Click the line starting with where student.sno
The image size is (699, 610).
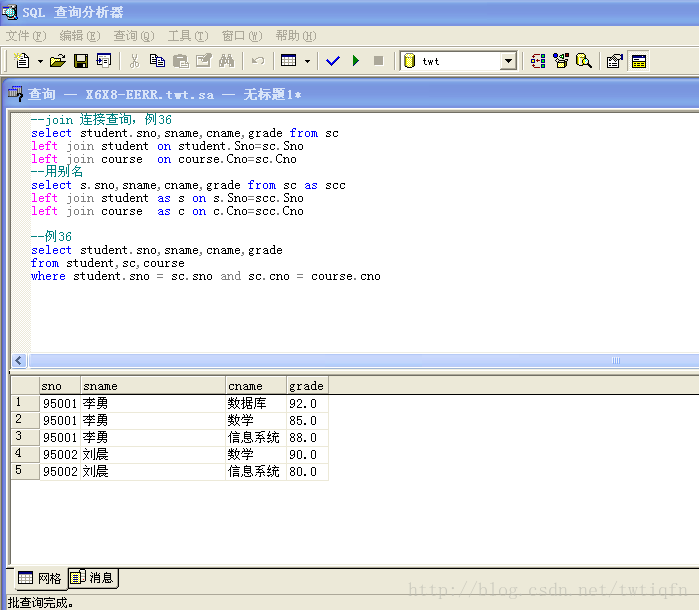coord(206,276)
